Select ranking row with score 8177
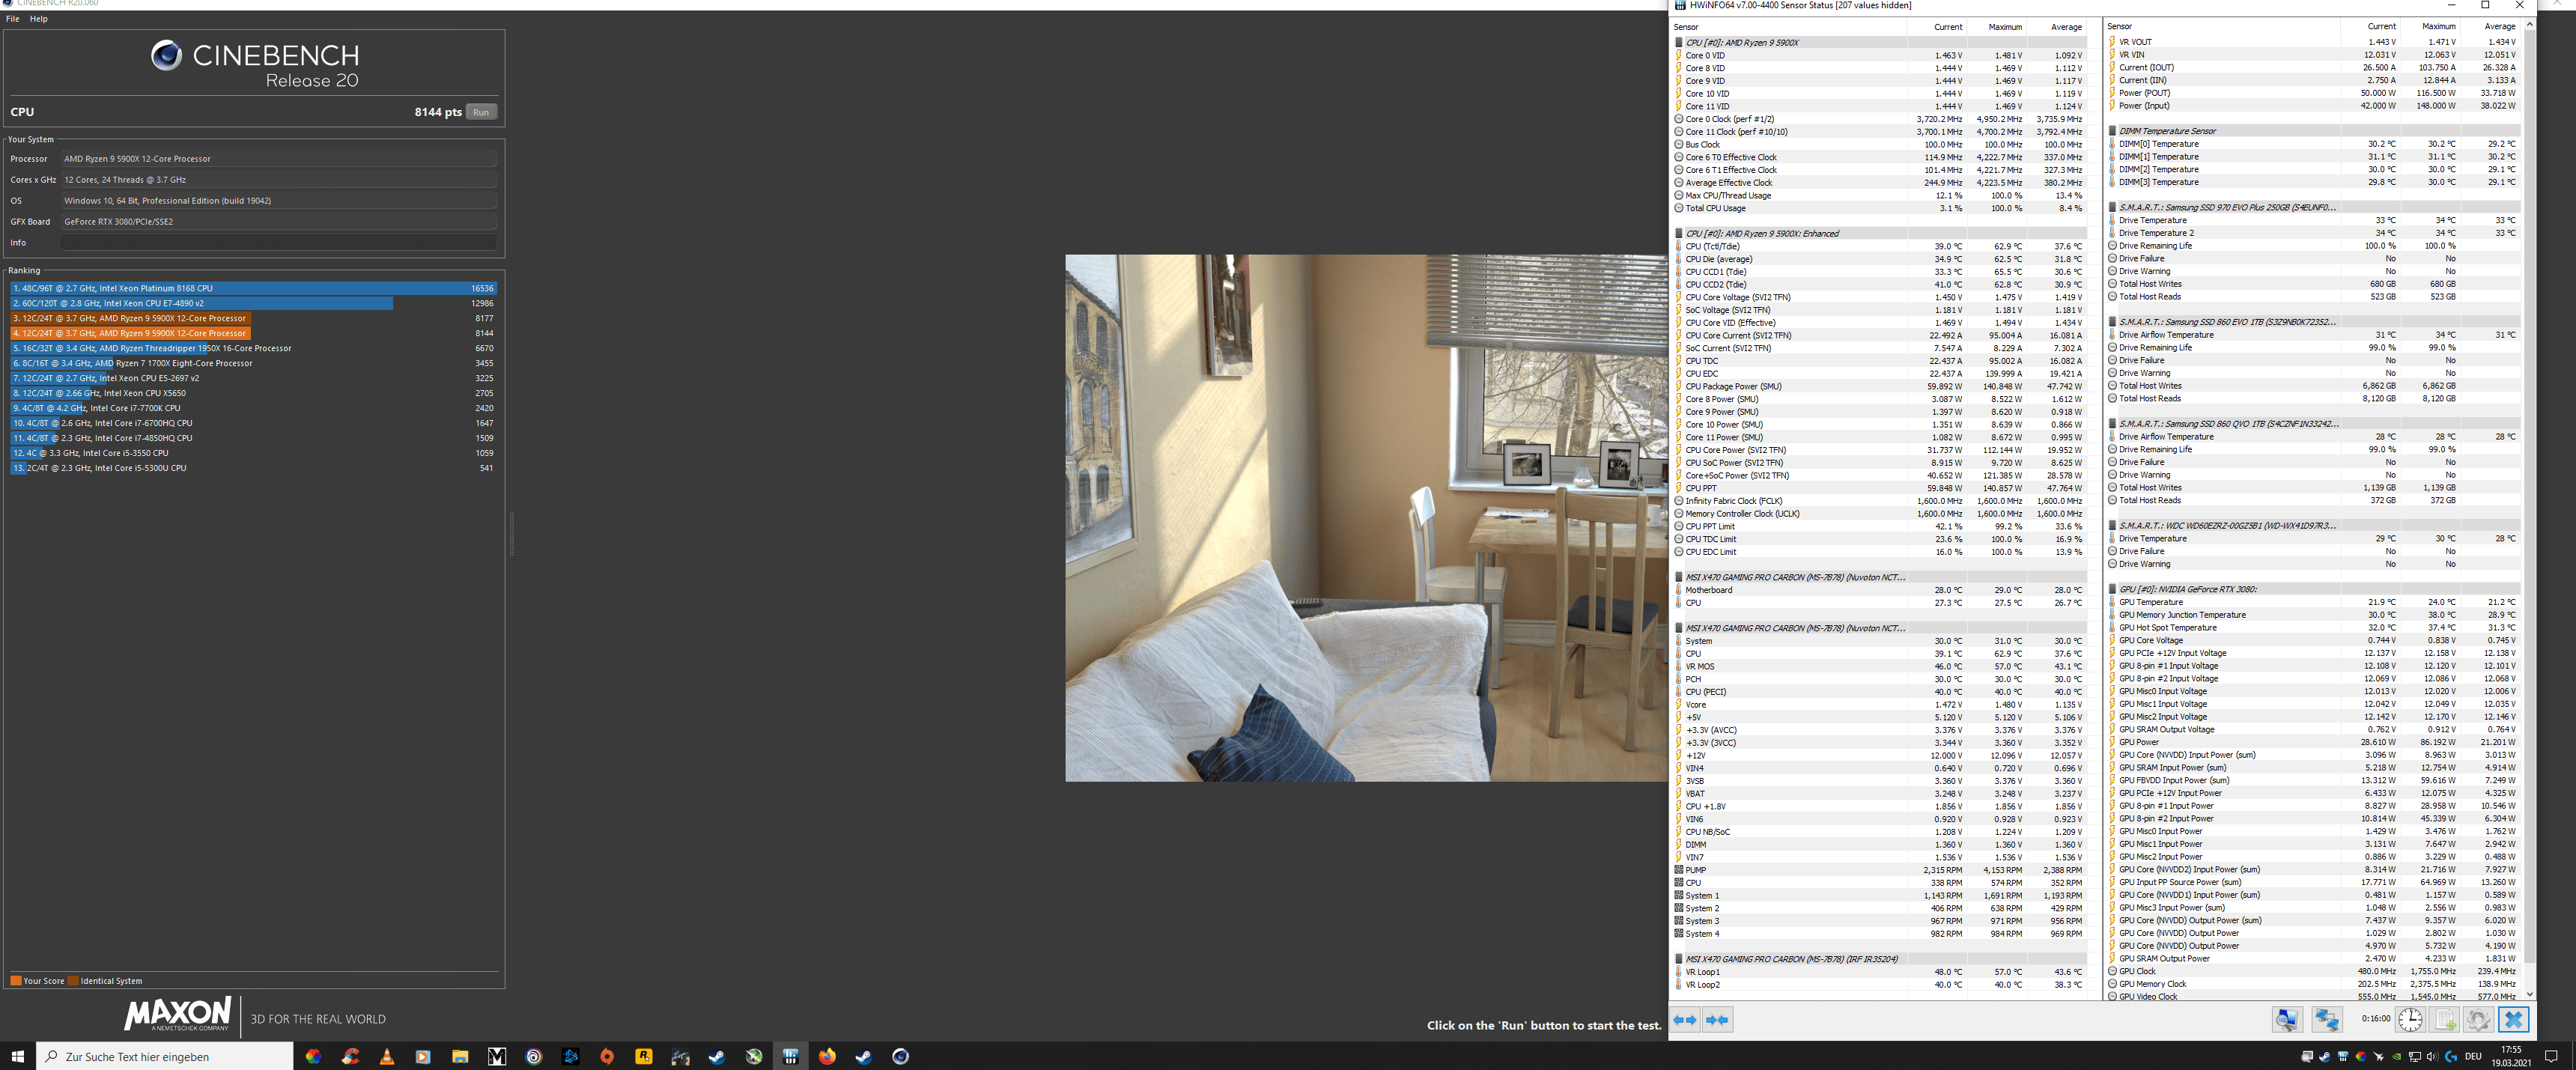This screenshot has height=1070, width=2576. click(254, 318)
